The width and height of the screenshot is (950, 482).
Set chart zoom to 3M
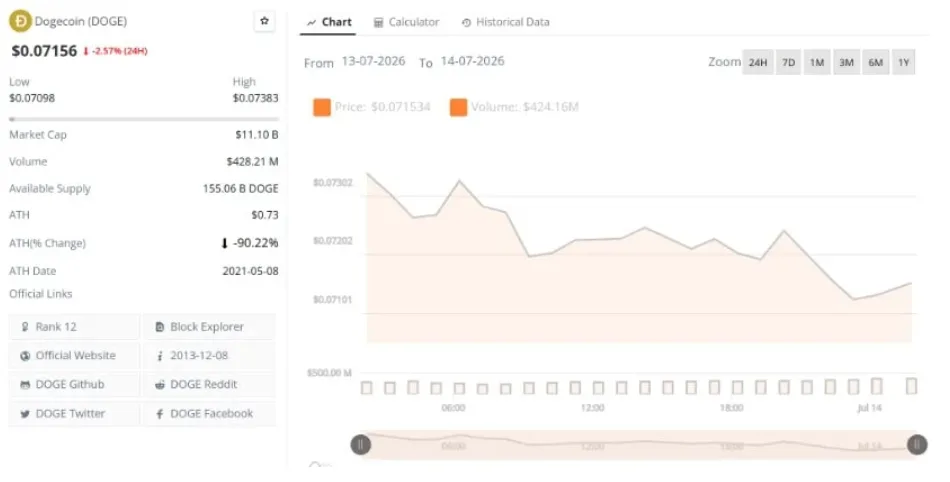point(846,62)
